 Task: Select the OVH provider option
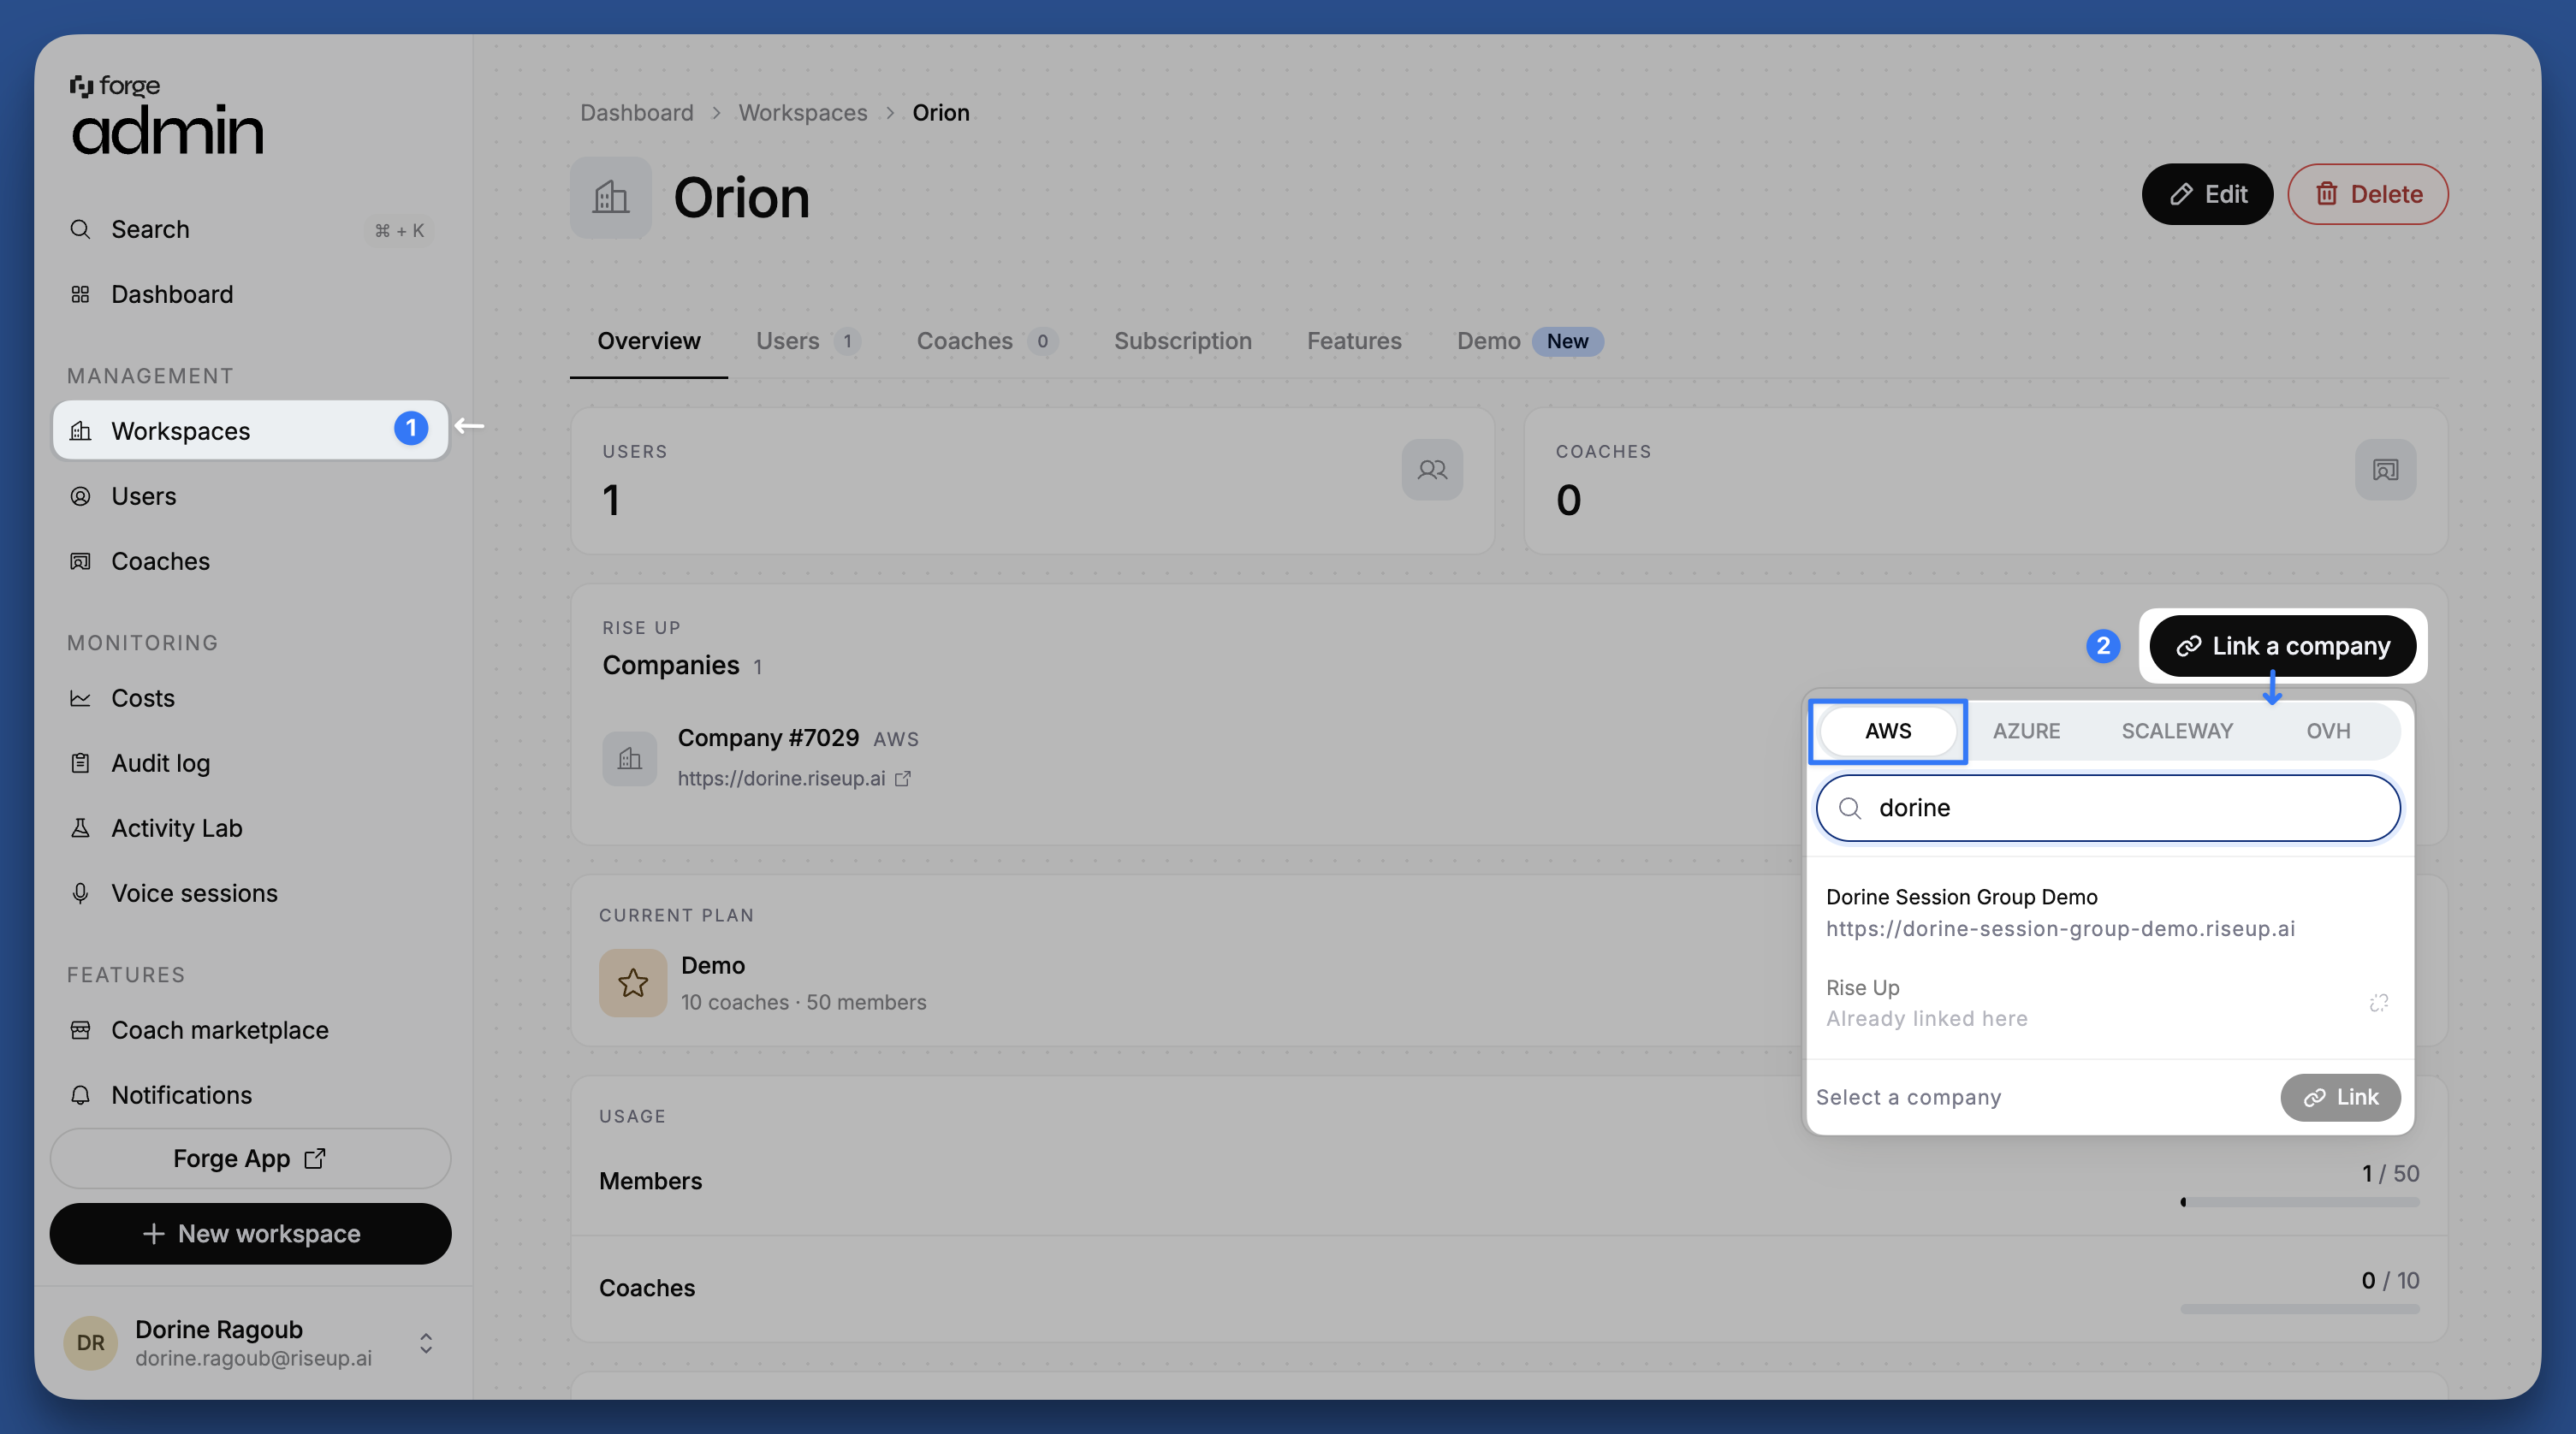[x=2328, y=731]
